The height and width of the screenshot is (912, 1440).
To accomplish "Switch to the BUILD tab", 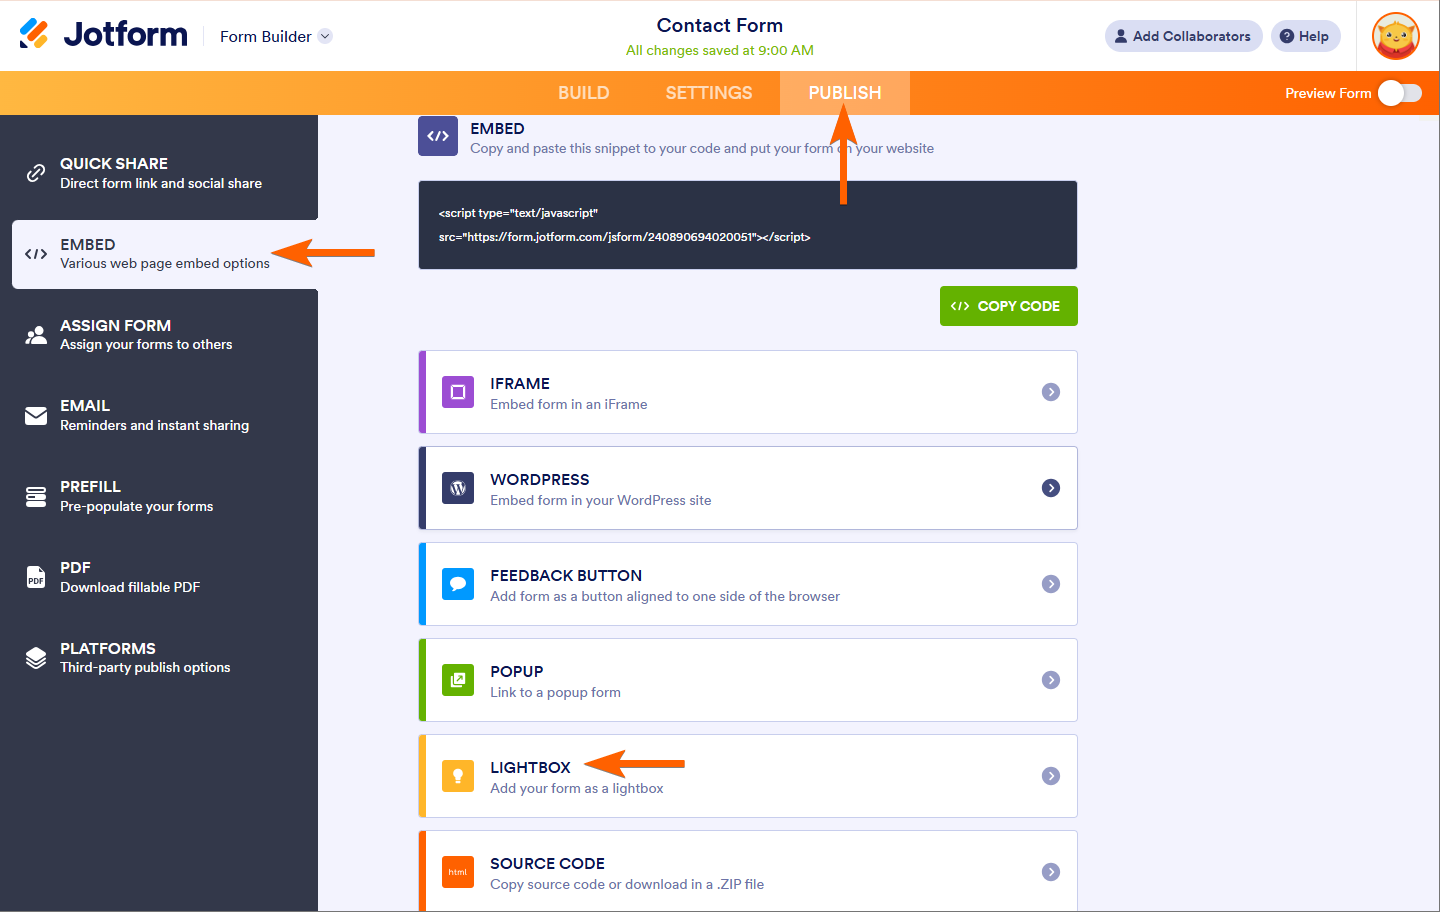I will [584, 93].
